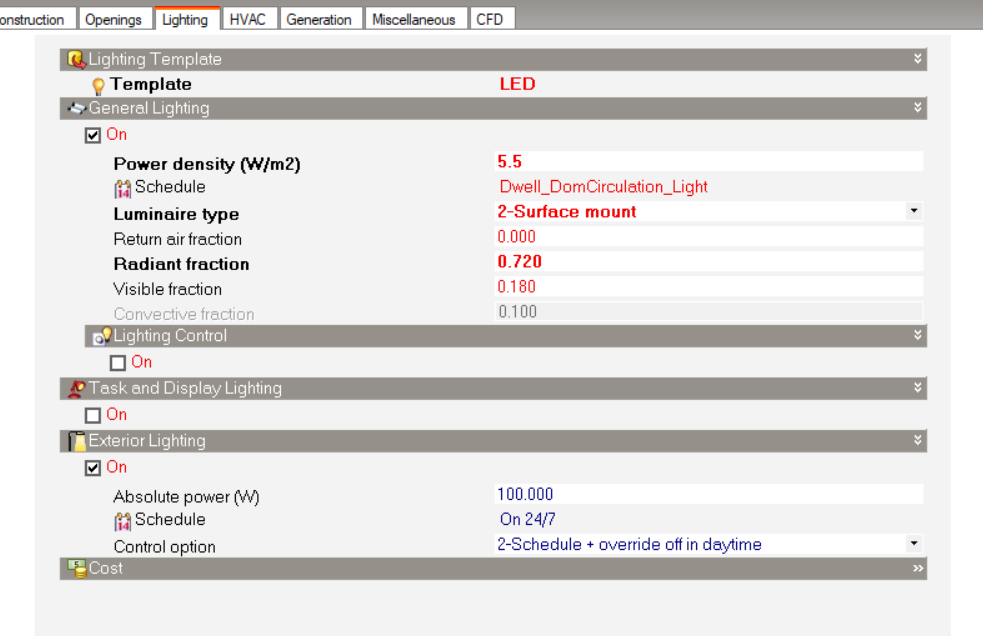Open the Control option dropdown arrow
Screen dimensions: 983x636
pos(914,544)
